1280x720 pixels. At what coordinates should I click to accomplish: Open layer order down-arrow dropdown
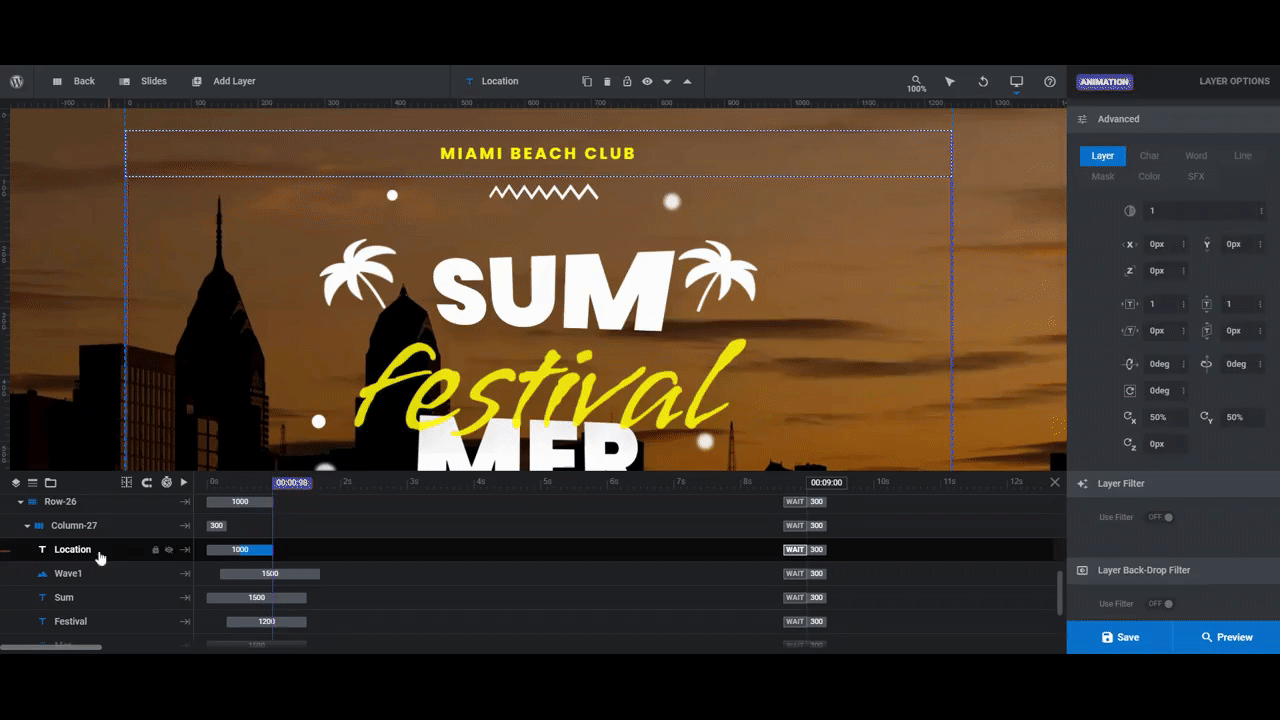click(x=667, y=81)
